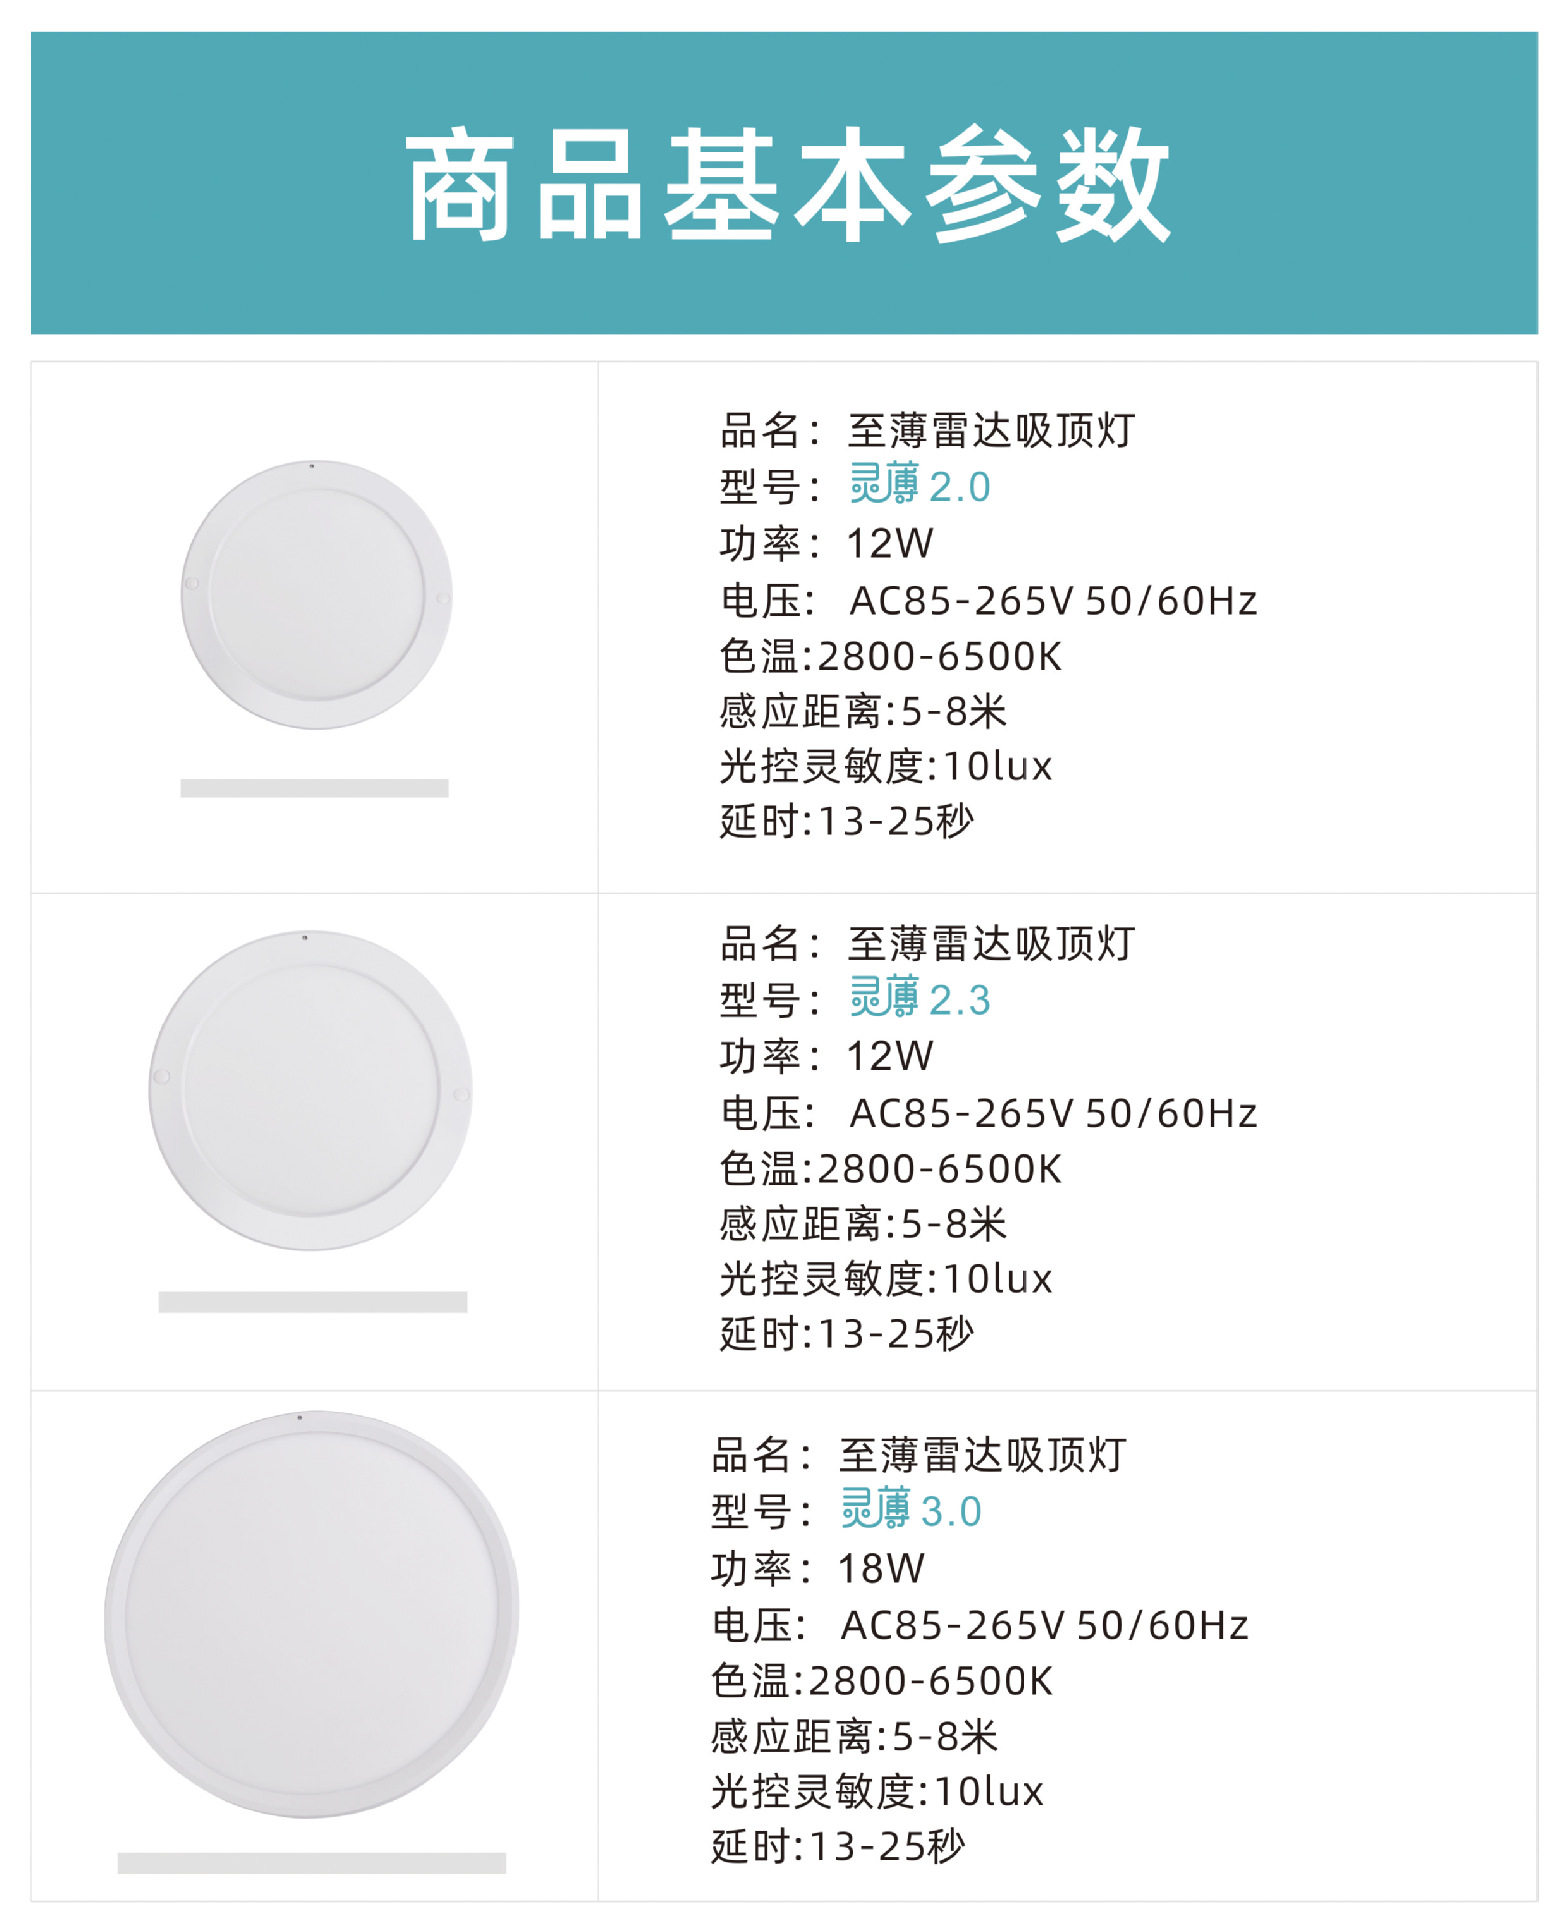Click the gray bar under the 灵薄 2.3 lamp
Image resolution: width=1568 pixels, height=1920 pixels.
tap(312, 1301)
